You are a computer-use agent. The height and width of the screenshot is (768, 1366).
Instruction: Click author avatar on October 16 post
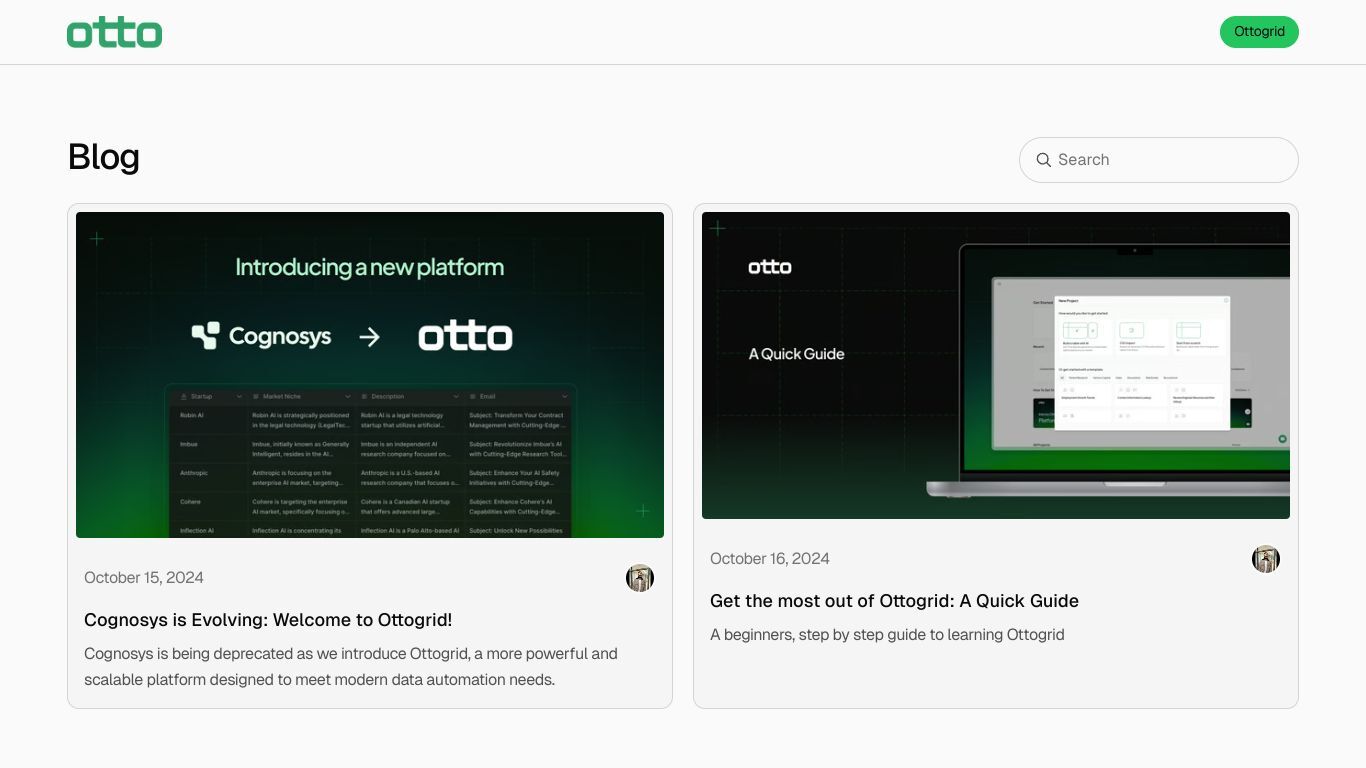1266,559
